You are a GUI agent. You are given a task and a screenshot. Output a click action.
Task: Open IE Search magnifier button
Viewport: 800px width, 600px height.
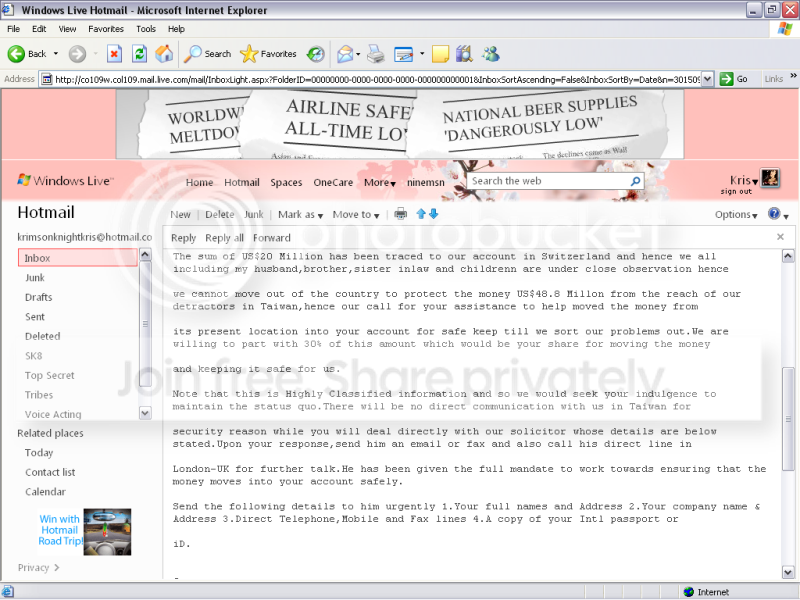pos(207,54)
